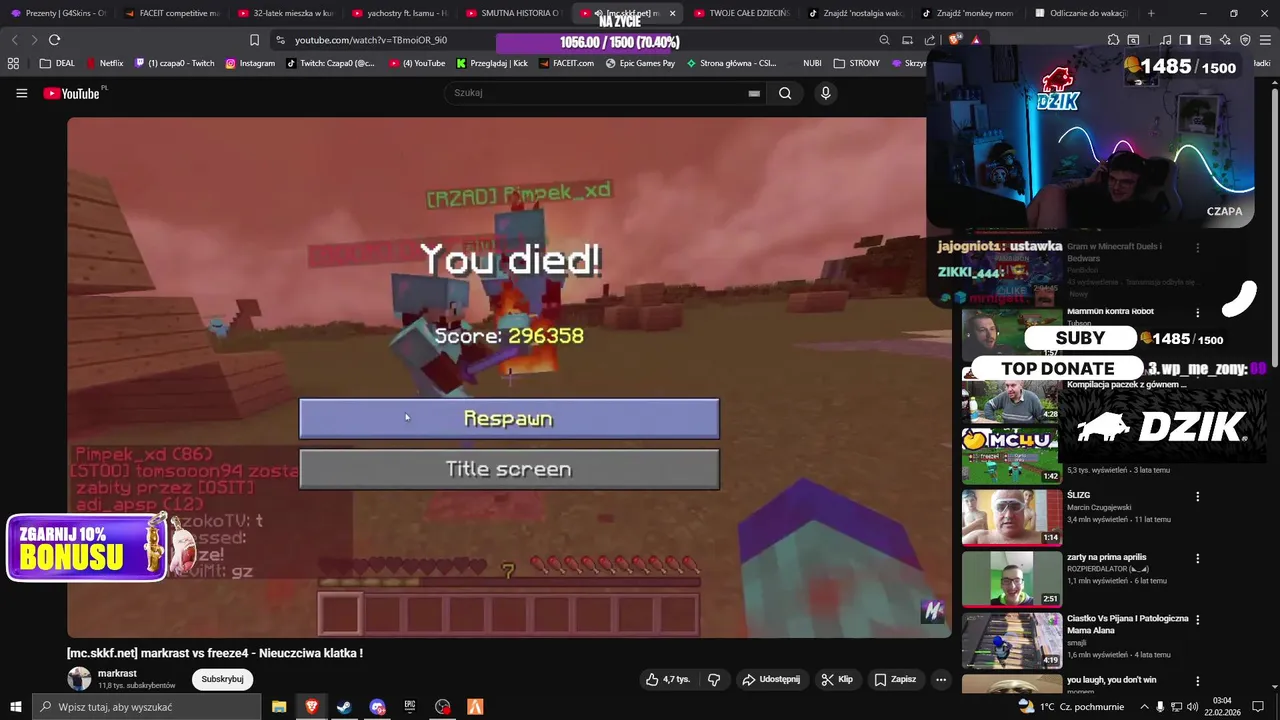
Task: Switch to the FACEIT competitive tab
Action: coord(172,13)
